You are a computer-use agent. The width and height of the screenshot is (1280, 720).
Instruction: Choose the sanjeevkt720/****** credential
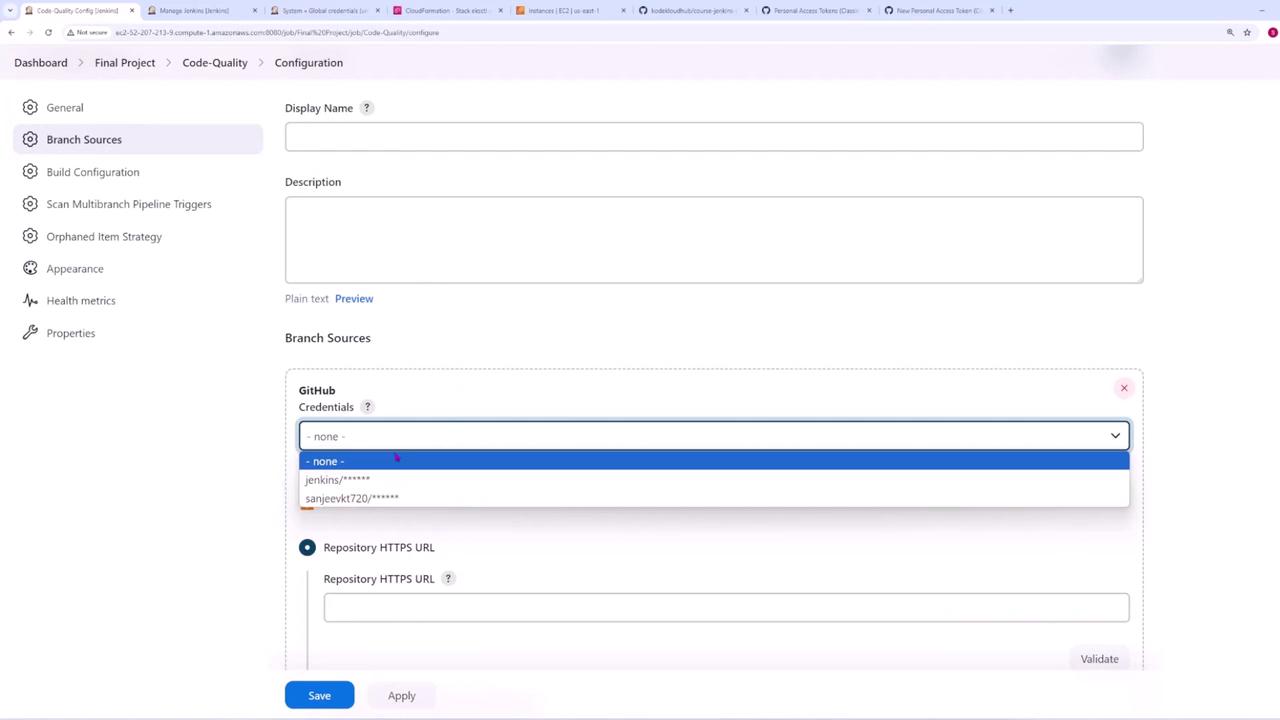pos(714,498)
